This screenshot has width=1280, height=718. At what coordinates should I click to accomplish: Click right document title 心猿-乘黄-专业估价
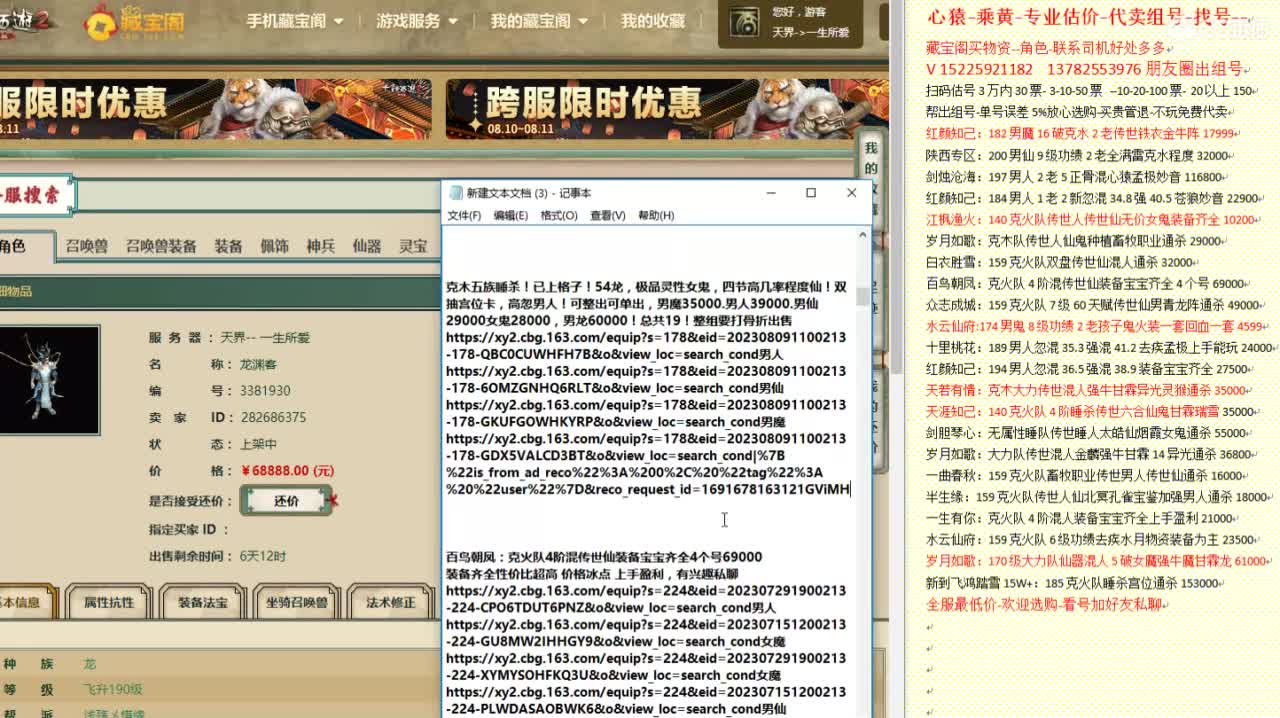[x=1089, y=17]
